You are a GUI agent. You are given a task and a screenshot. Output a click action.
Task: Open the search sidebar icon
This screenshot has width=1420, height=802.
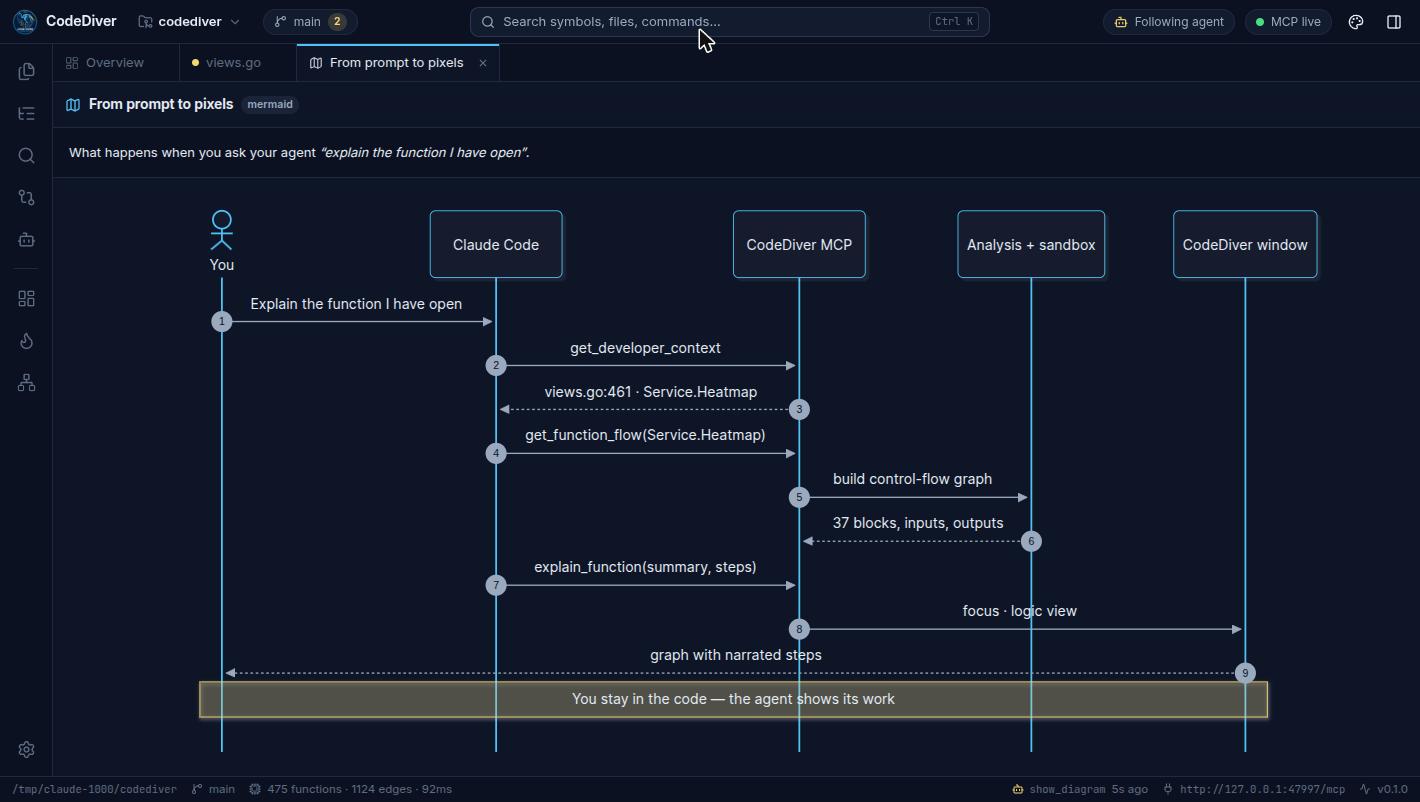coord(27,155)
